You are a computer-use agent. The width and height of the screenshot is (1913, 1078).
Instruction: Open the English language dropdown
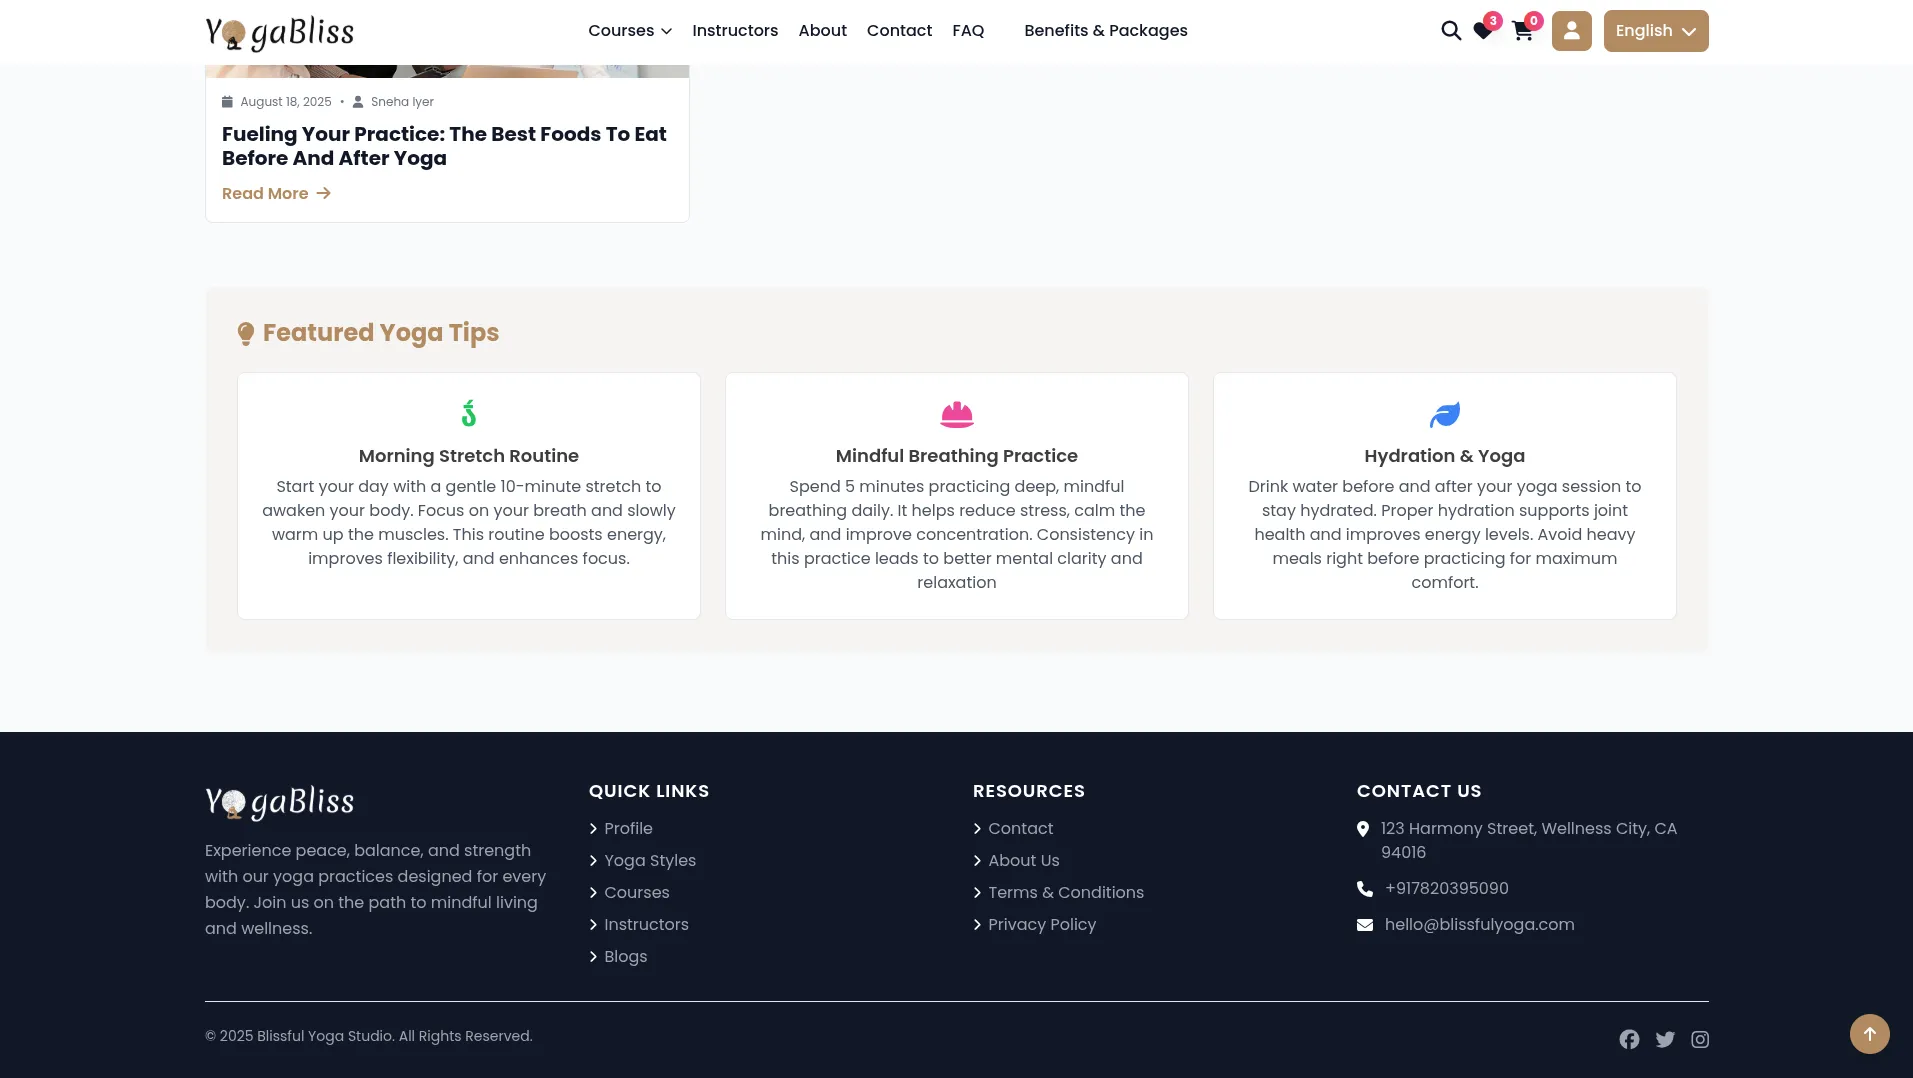(x=1655, y=31)
